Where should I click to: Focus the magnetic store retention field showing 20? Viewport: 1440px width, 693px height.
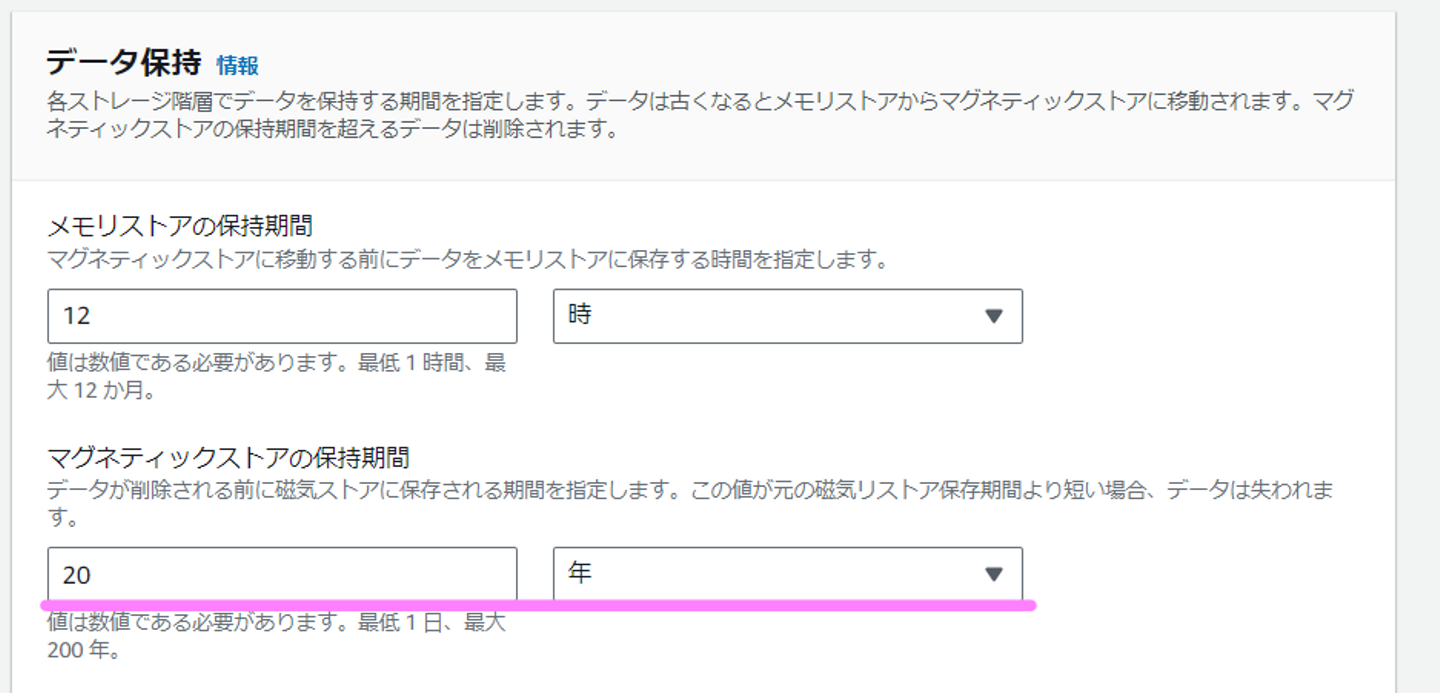click(x=282, y=574)
